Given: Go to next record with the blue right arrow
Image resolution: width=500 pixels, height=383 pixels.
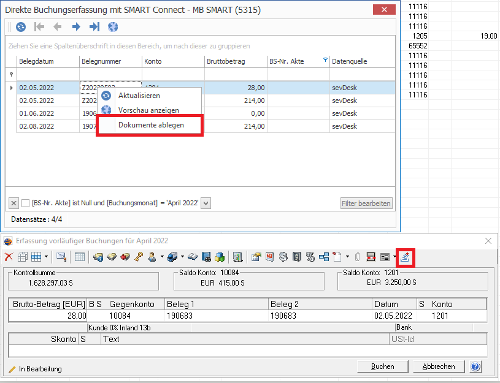Looking at the screenshot, I should coord(76,27).
